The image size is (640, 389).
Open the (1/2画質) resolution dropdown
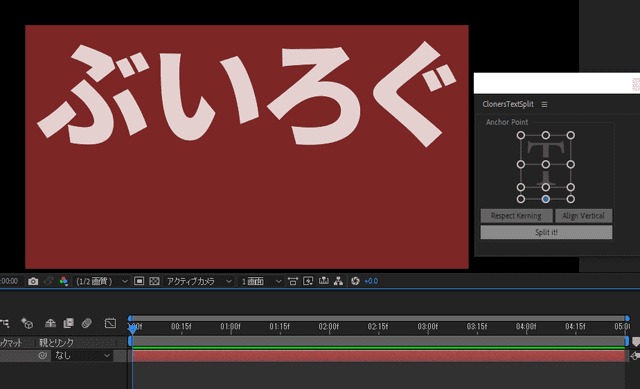pyautogui.click(x=101, y=281)
